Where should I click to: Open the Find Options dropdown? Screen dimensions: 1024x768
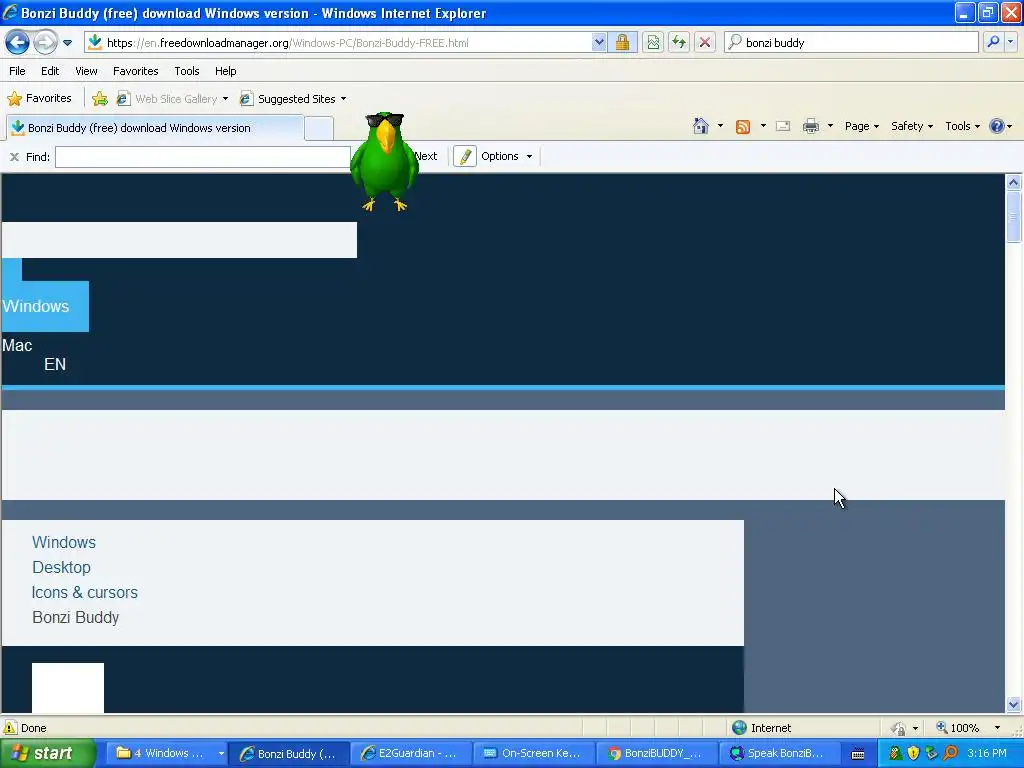[507, 157]
